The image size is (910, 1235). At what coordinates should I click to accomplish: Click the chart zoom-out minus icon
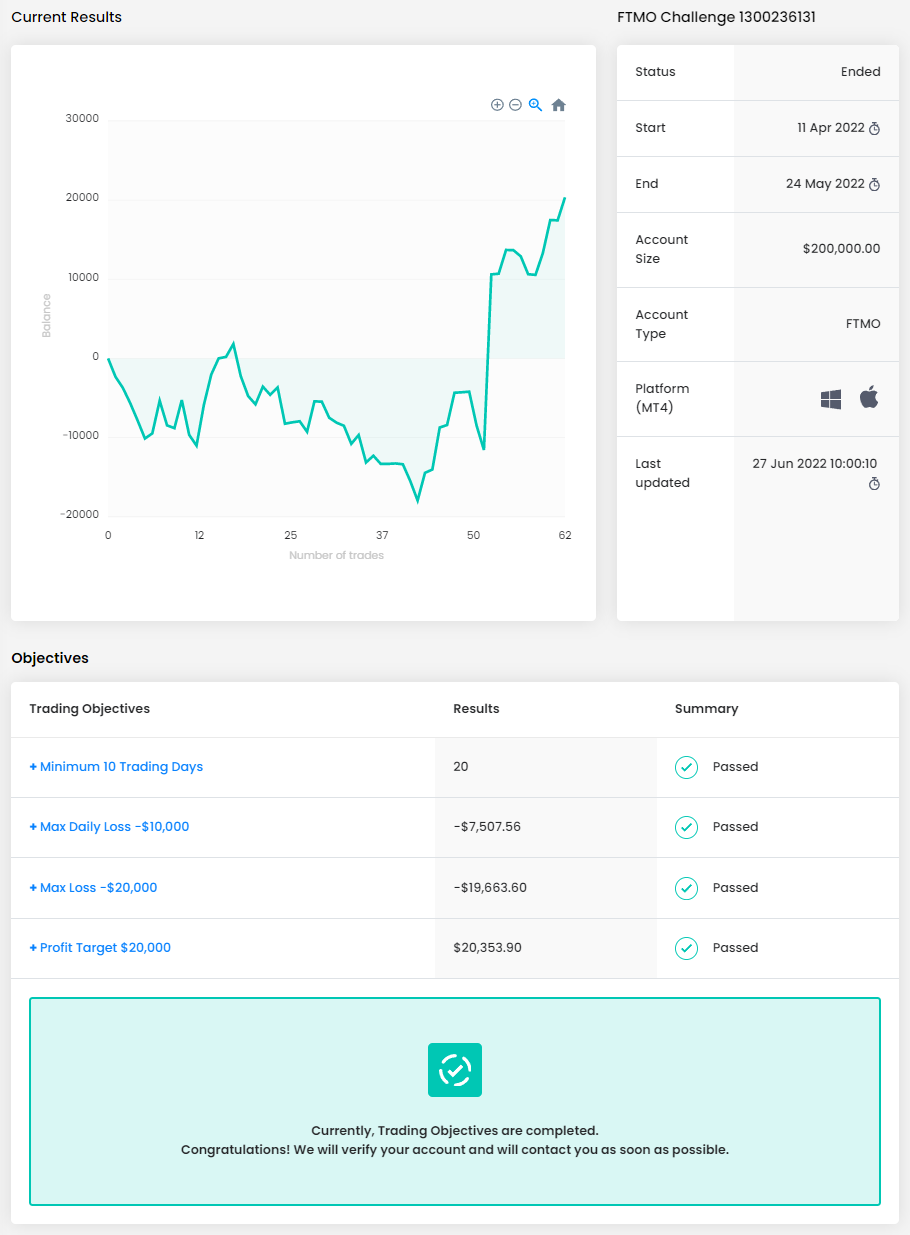(515, 105)
